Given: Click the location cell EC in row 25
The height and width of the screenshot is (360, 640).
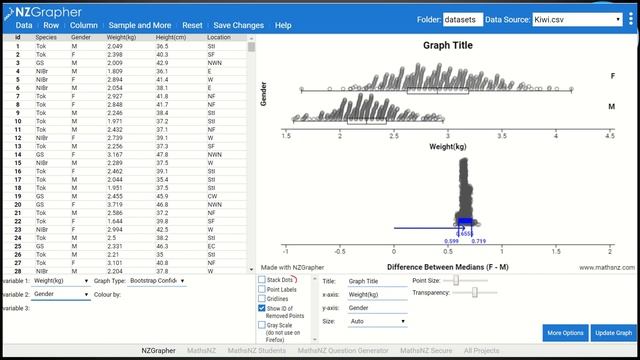Looking at the screenshot, I should click(211, 246).
